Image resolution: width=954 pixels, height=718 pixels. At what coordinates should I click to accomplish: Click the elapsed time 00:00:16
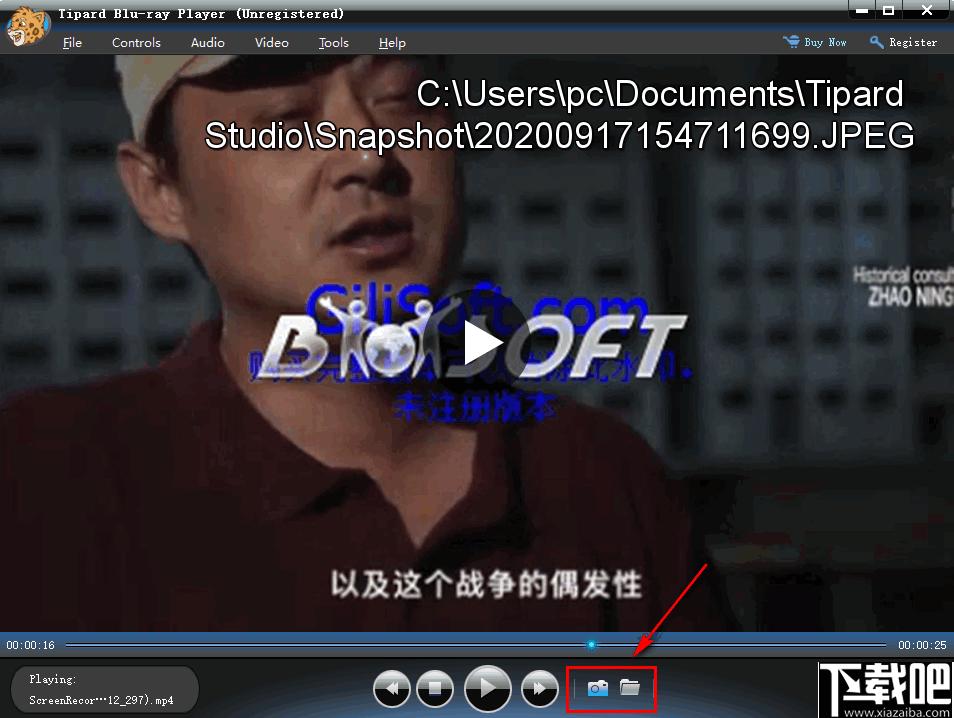pyautogui.click(x=30, y=645)
